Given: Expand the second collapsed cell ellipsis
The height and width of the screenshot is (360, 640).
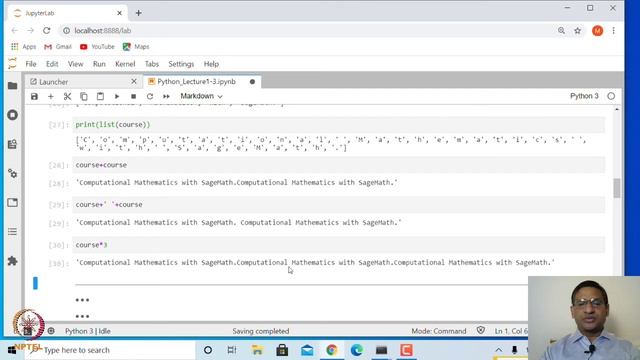Looking at the screenshot, I should (x=82, y=316).
